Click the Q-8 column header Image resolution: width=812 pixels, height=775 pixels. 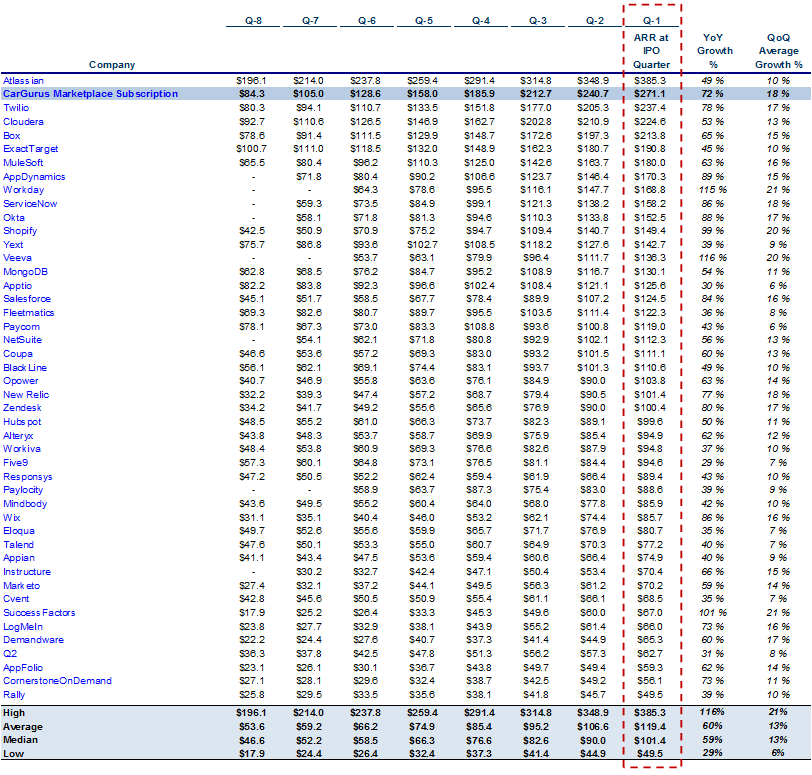click(253, 21)
